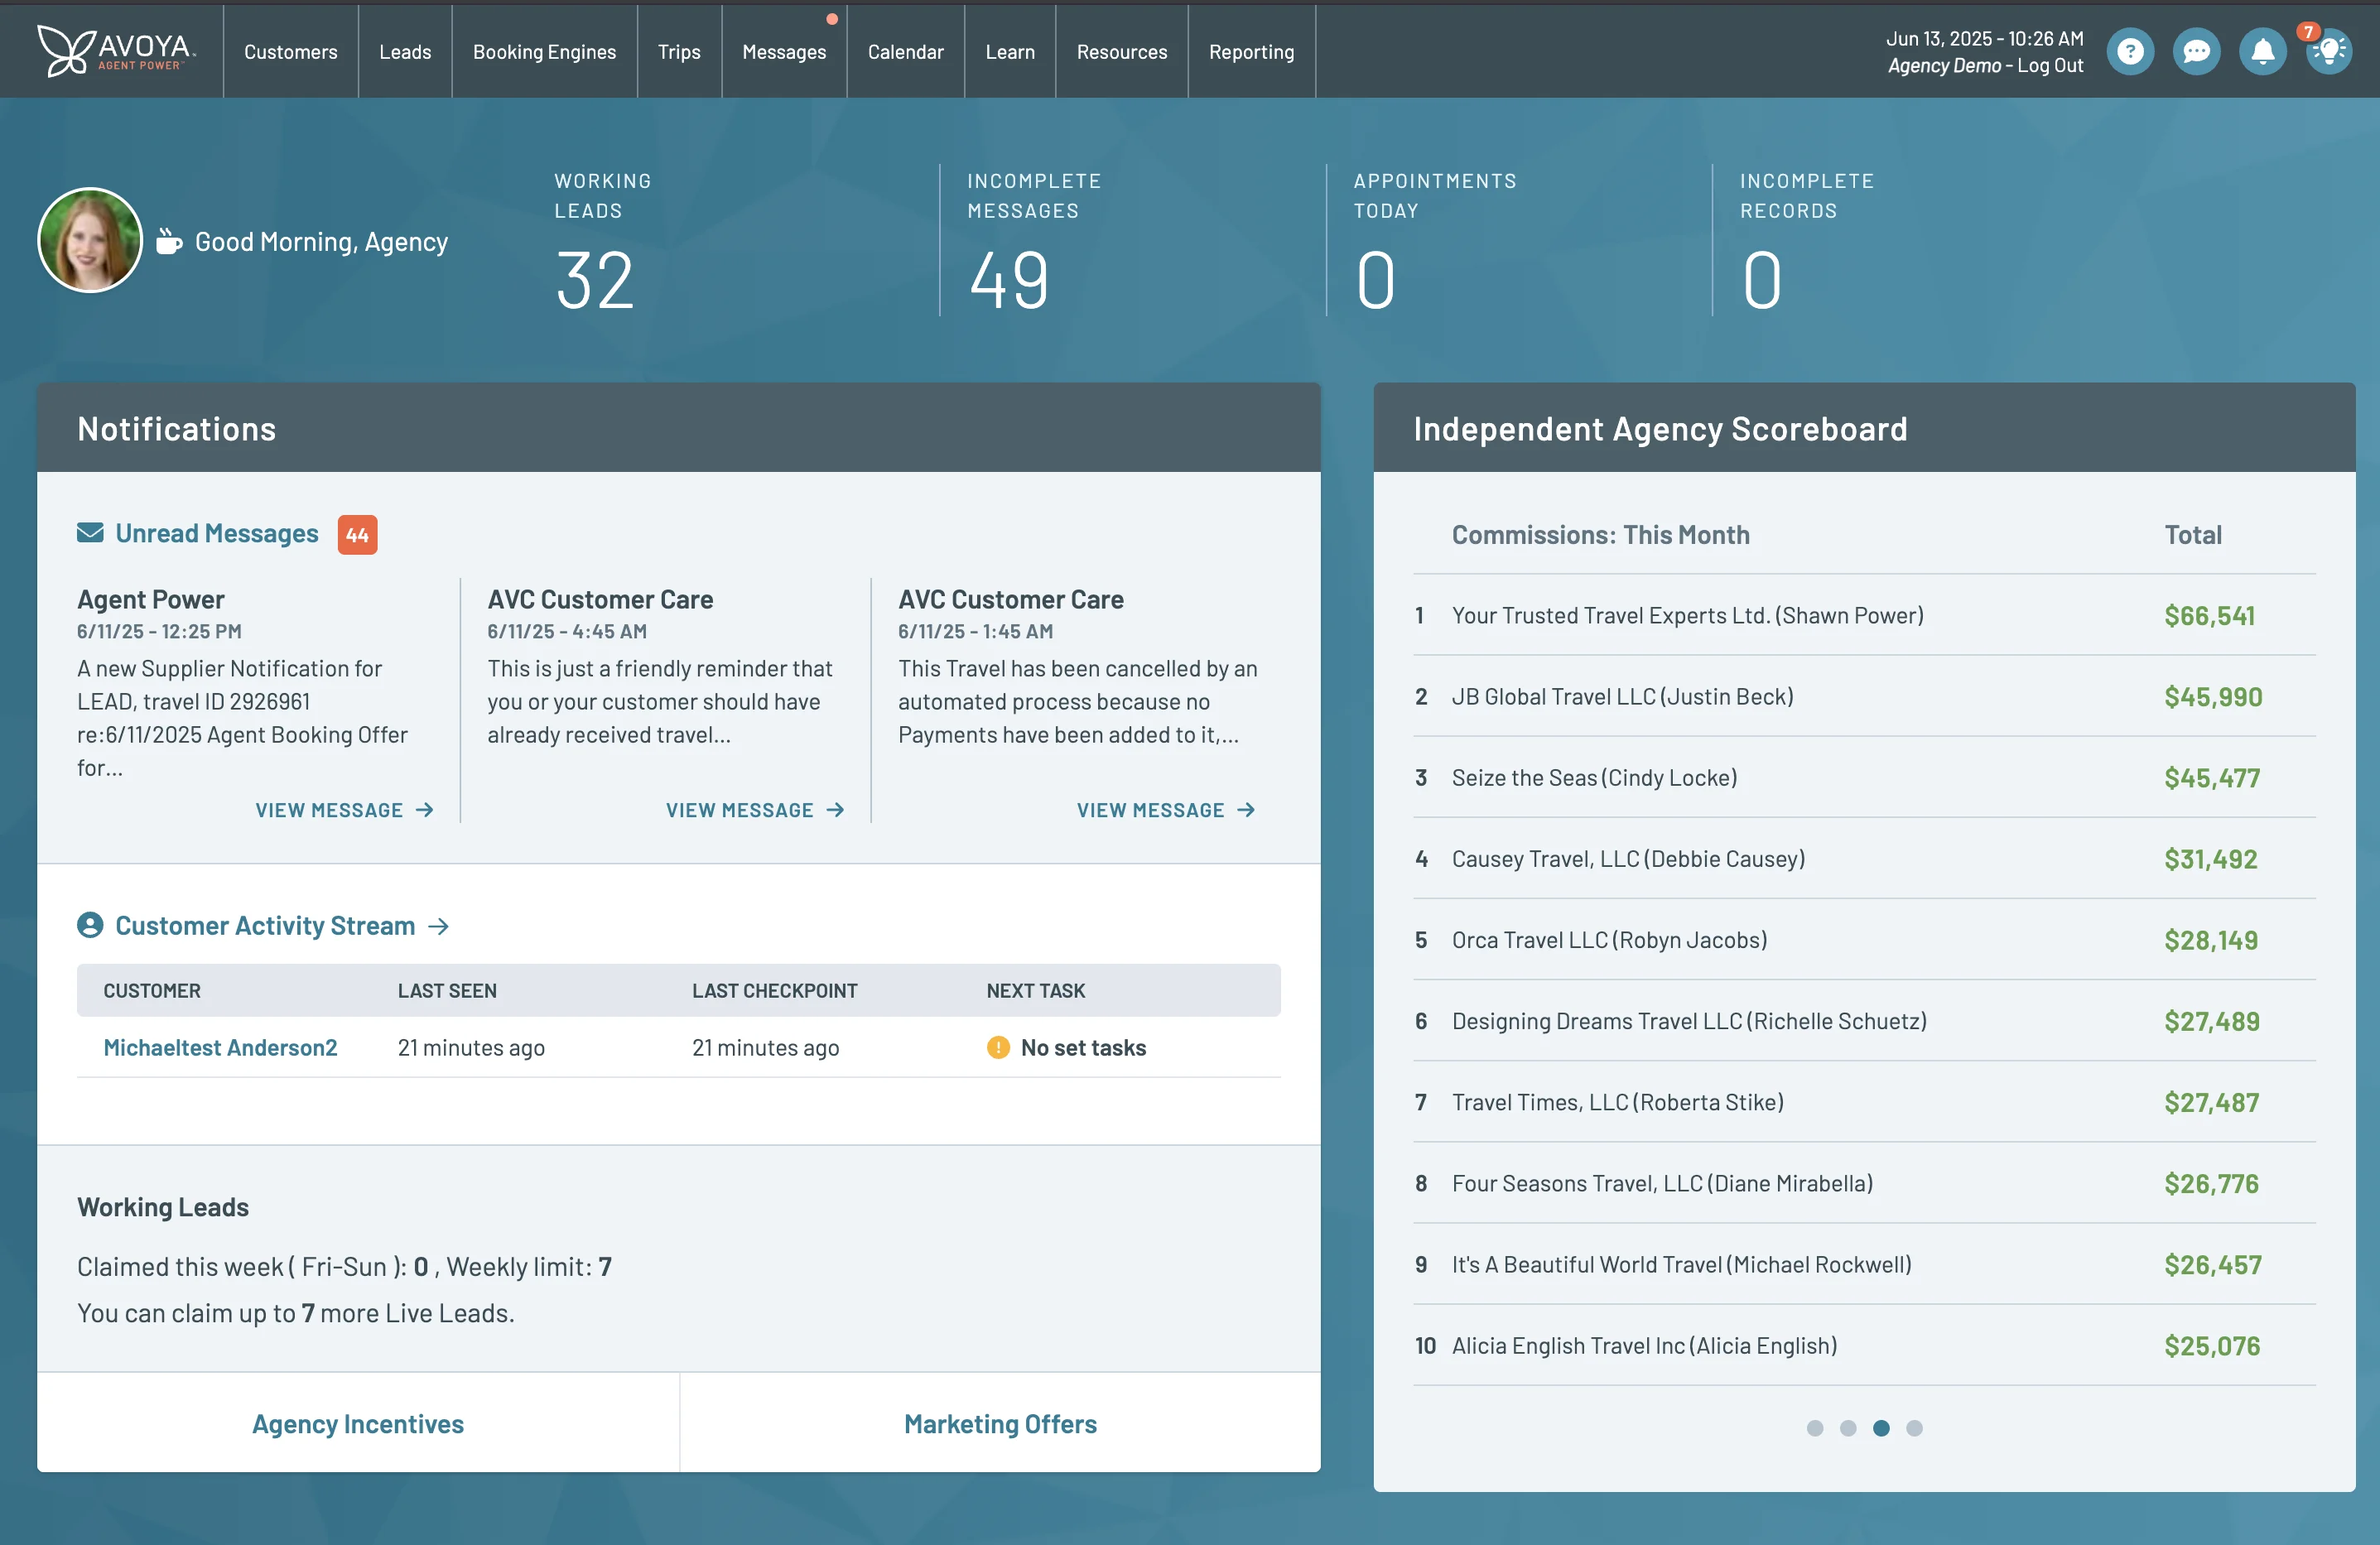Switch to the second scoreboard page dot
Screen dimensions: 2380x1545
(1848, 1429)
